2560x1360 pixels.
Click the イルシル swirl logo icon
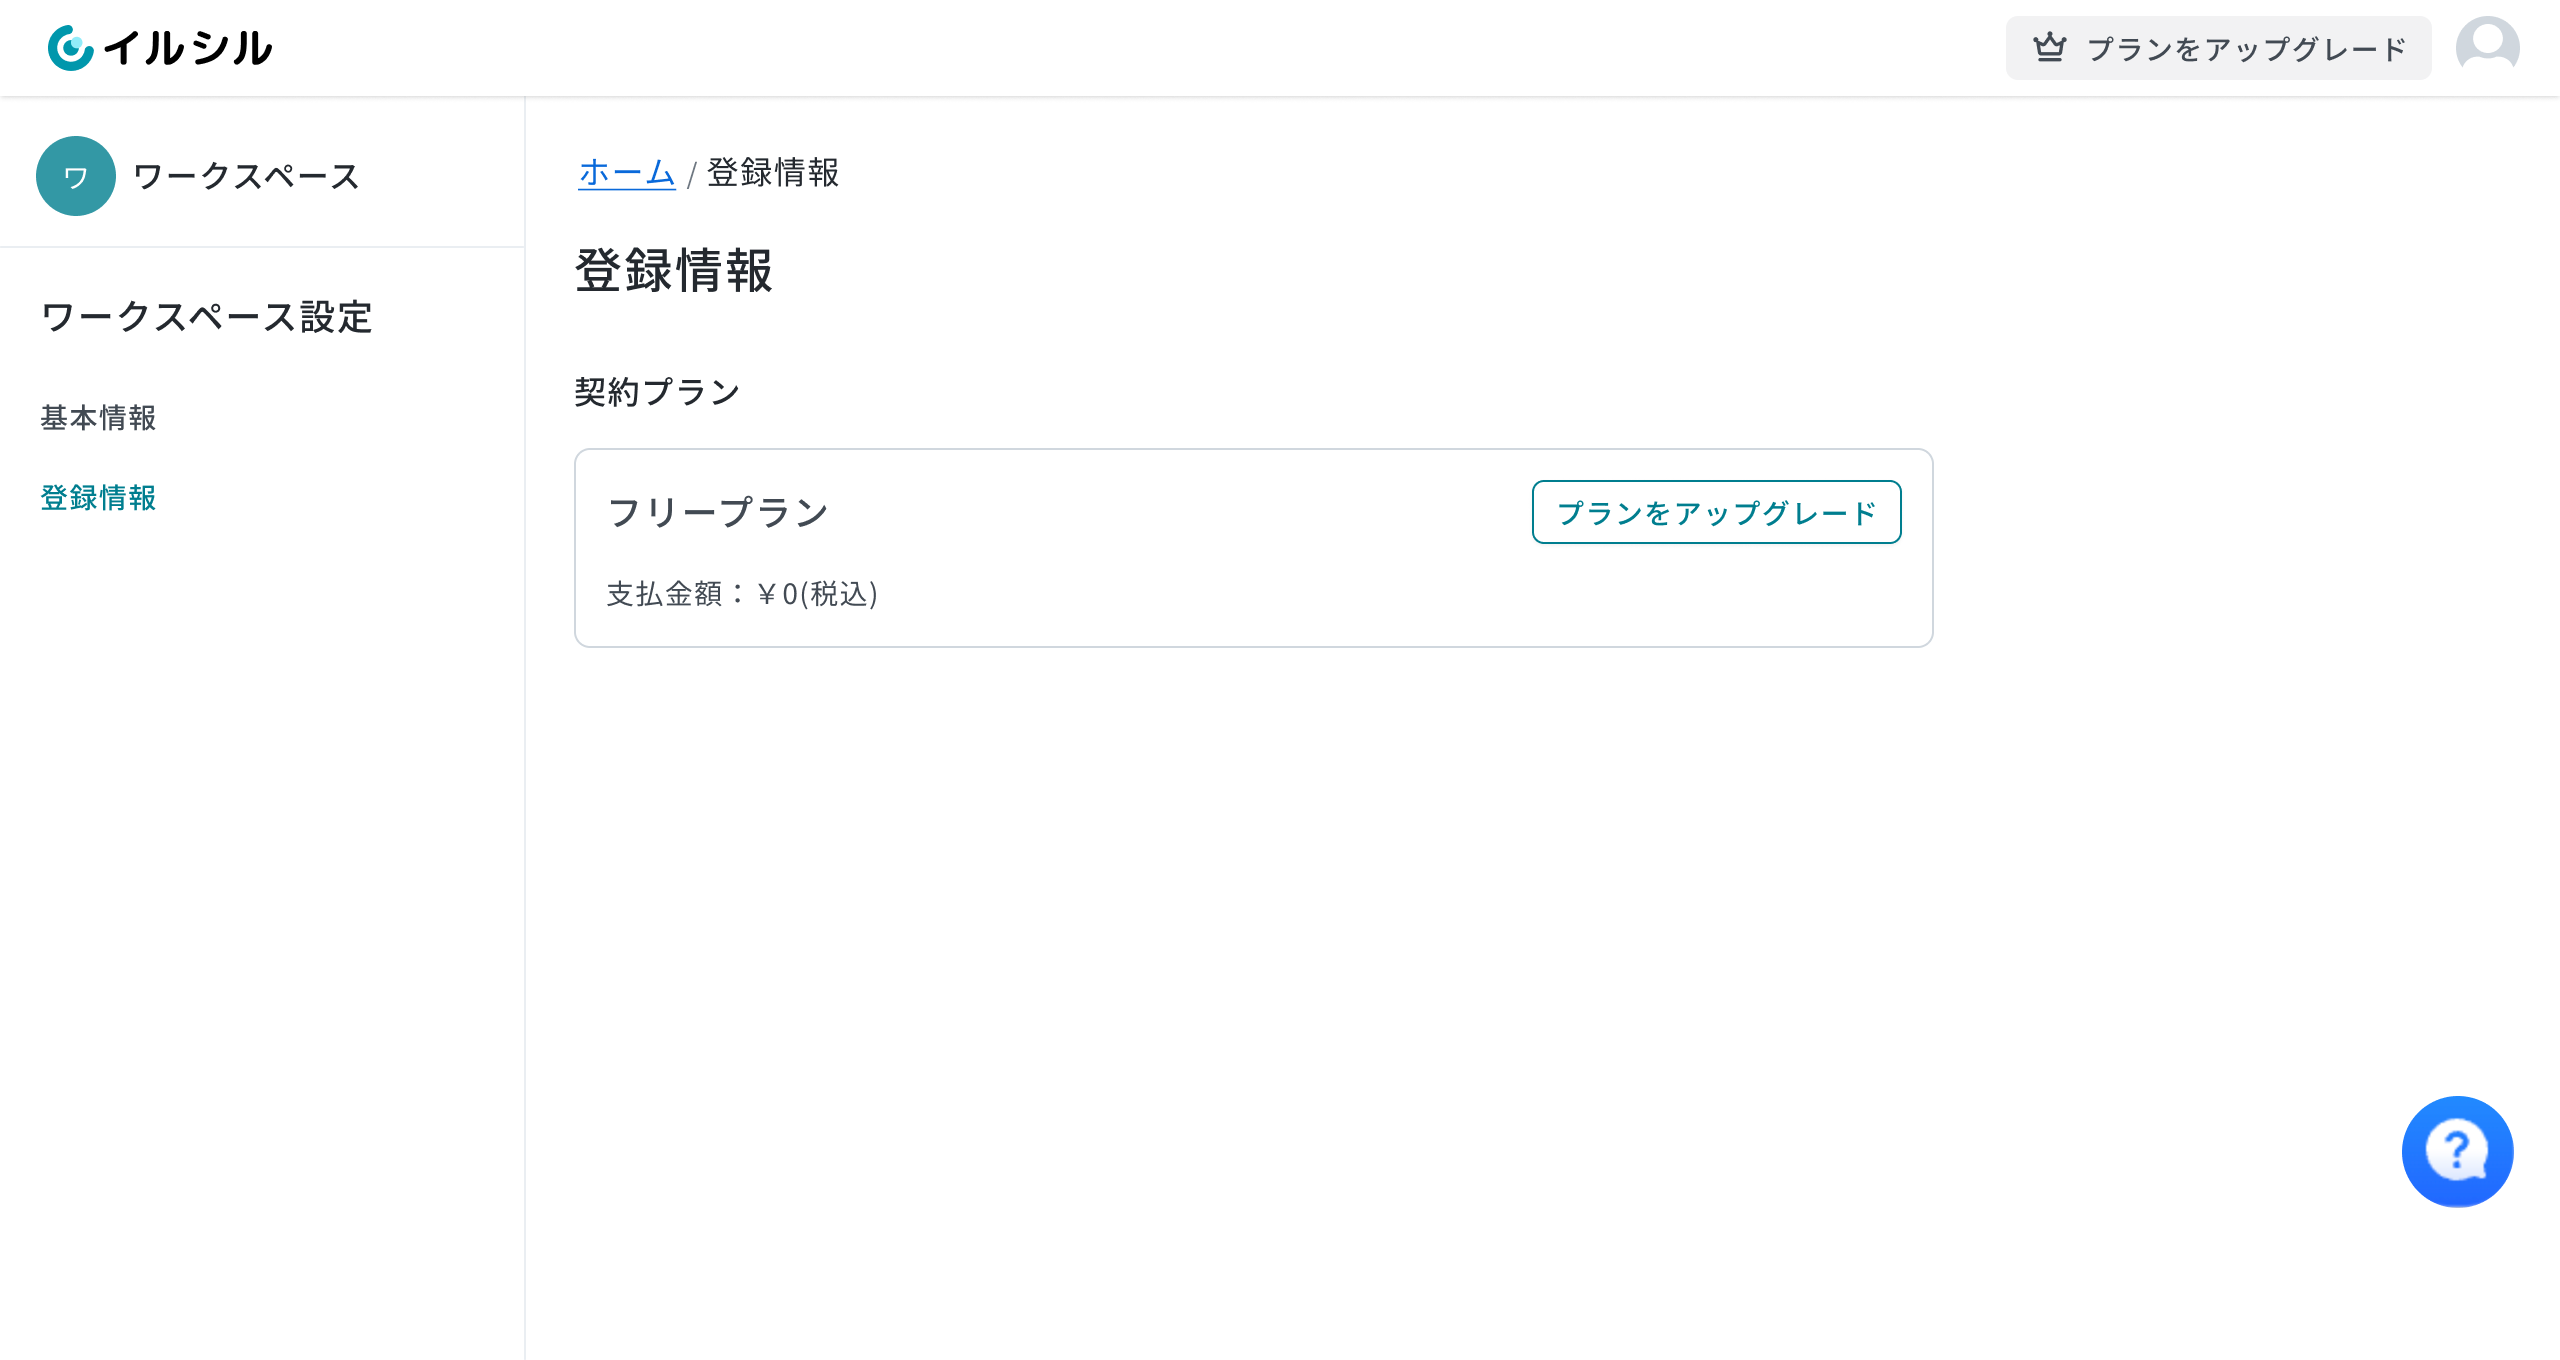point(70,48)
